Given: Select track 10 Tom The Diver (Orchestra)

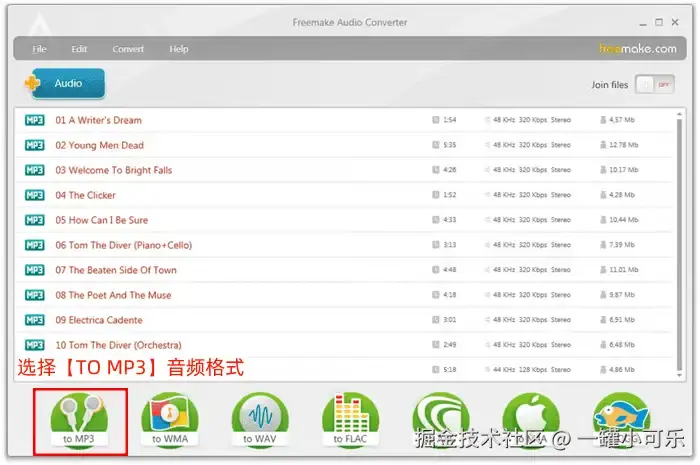Looking at the screenshot, I should tap(344, 345).
